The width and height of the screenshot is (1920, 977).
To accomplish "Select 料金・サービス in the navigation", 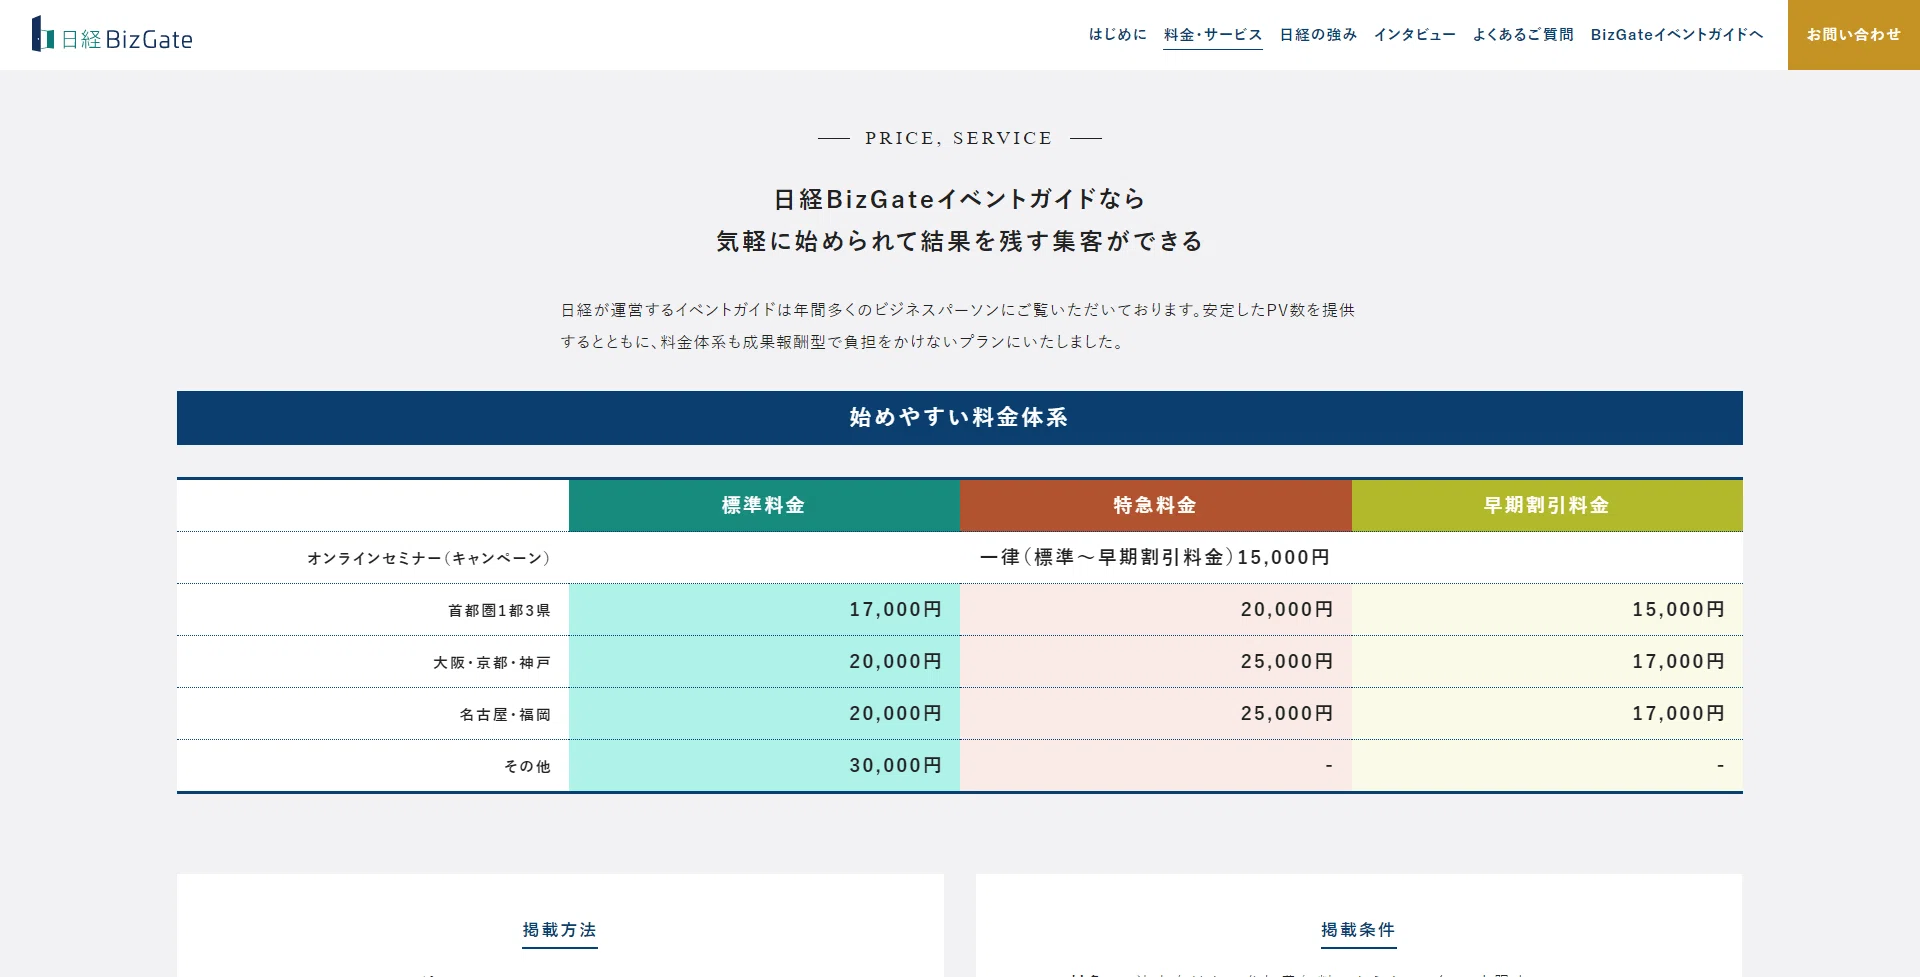I will click(x=1213, y=35).
